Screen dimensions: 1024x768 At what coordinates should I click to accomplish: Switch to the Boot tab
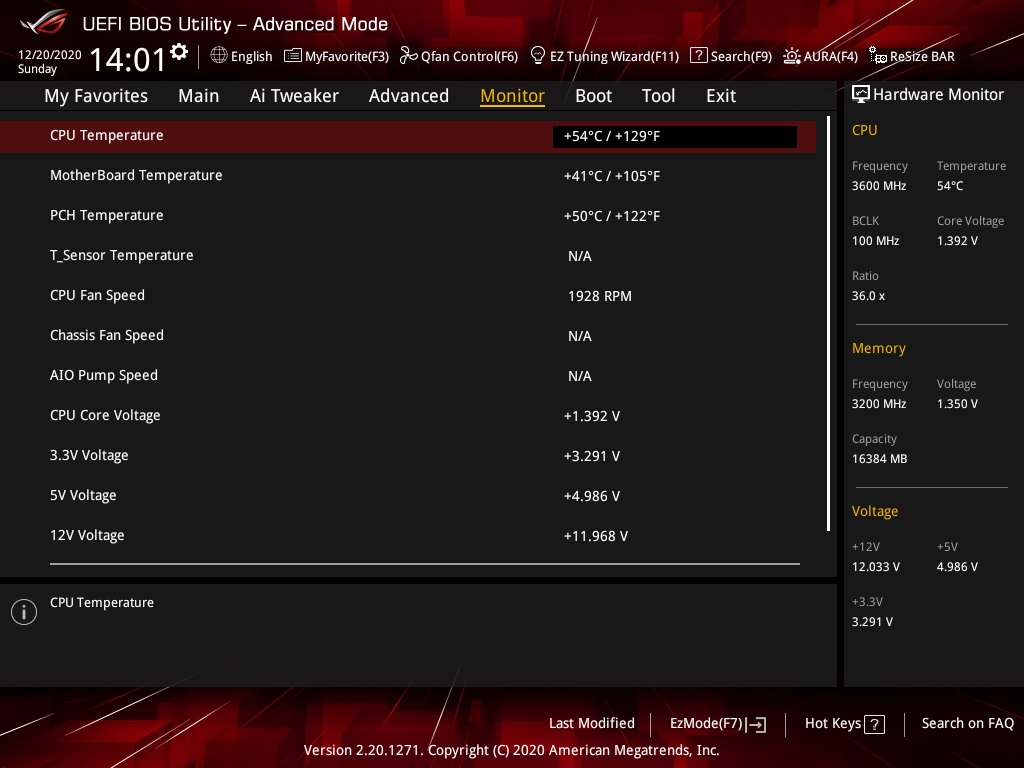point(593,96)
